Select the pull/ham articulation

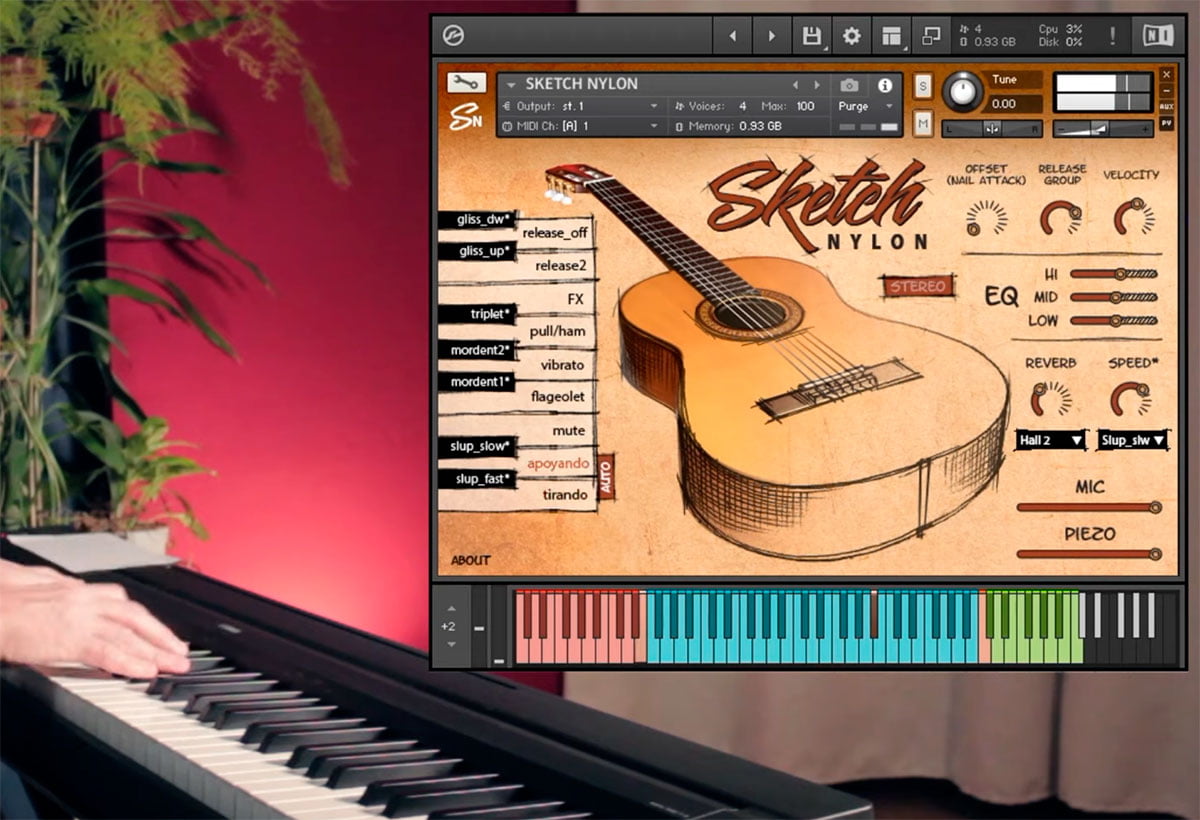pyautogui.click(x=558, y=331)
